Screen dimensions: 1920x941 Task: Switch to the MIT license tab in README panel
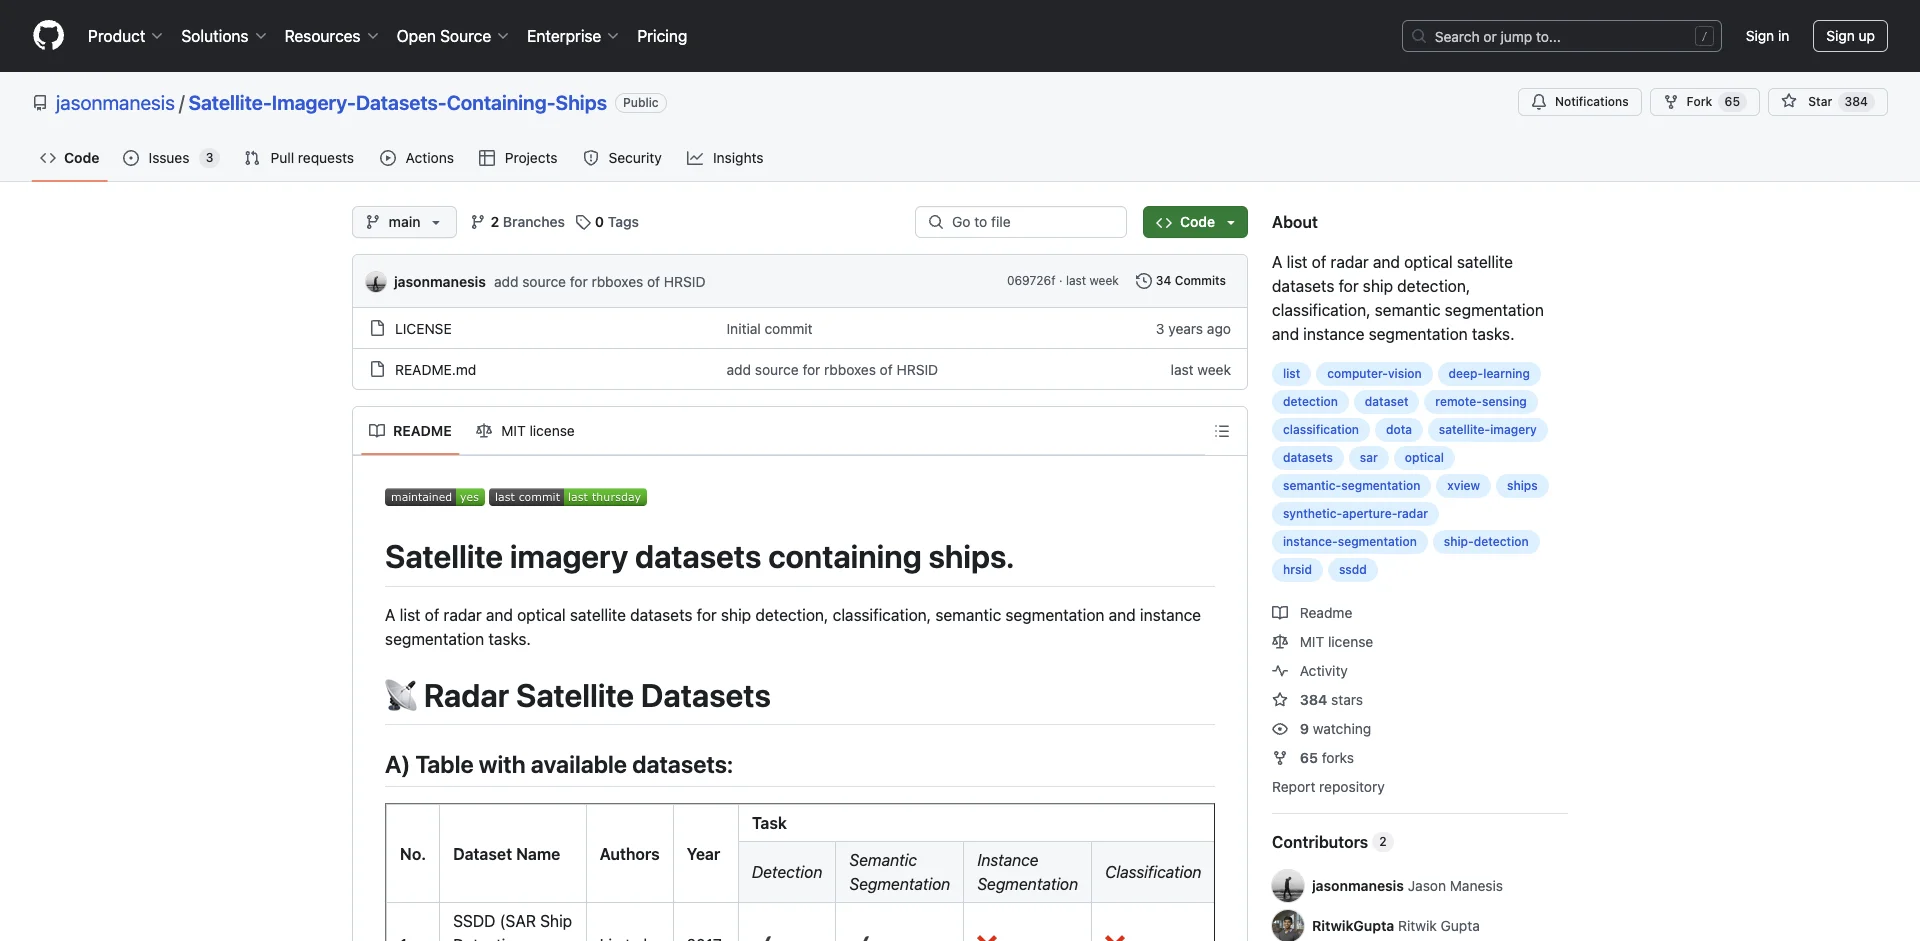pyautogui.click(x=525, y=431)
